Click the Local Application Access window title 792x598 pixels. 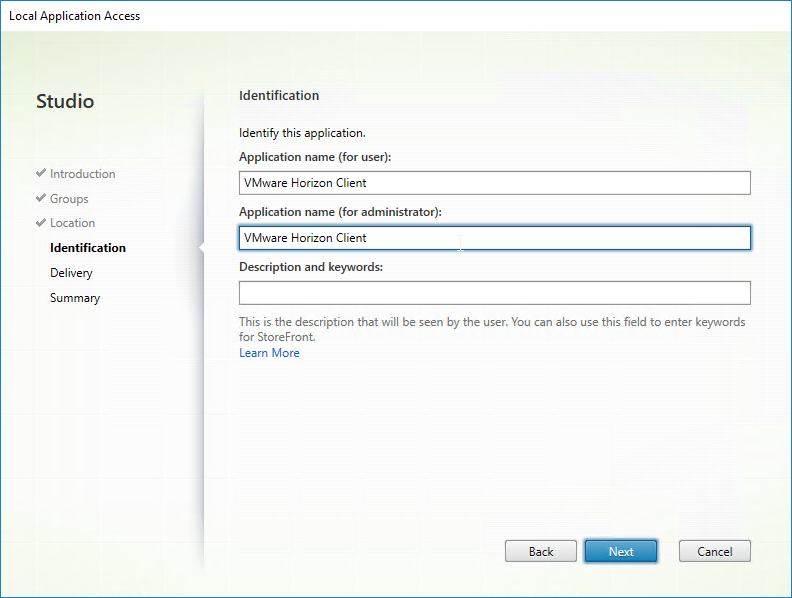(x=74, y=16)
